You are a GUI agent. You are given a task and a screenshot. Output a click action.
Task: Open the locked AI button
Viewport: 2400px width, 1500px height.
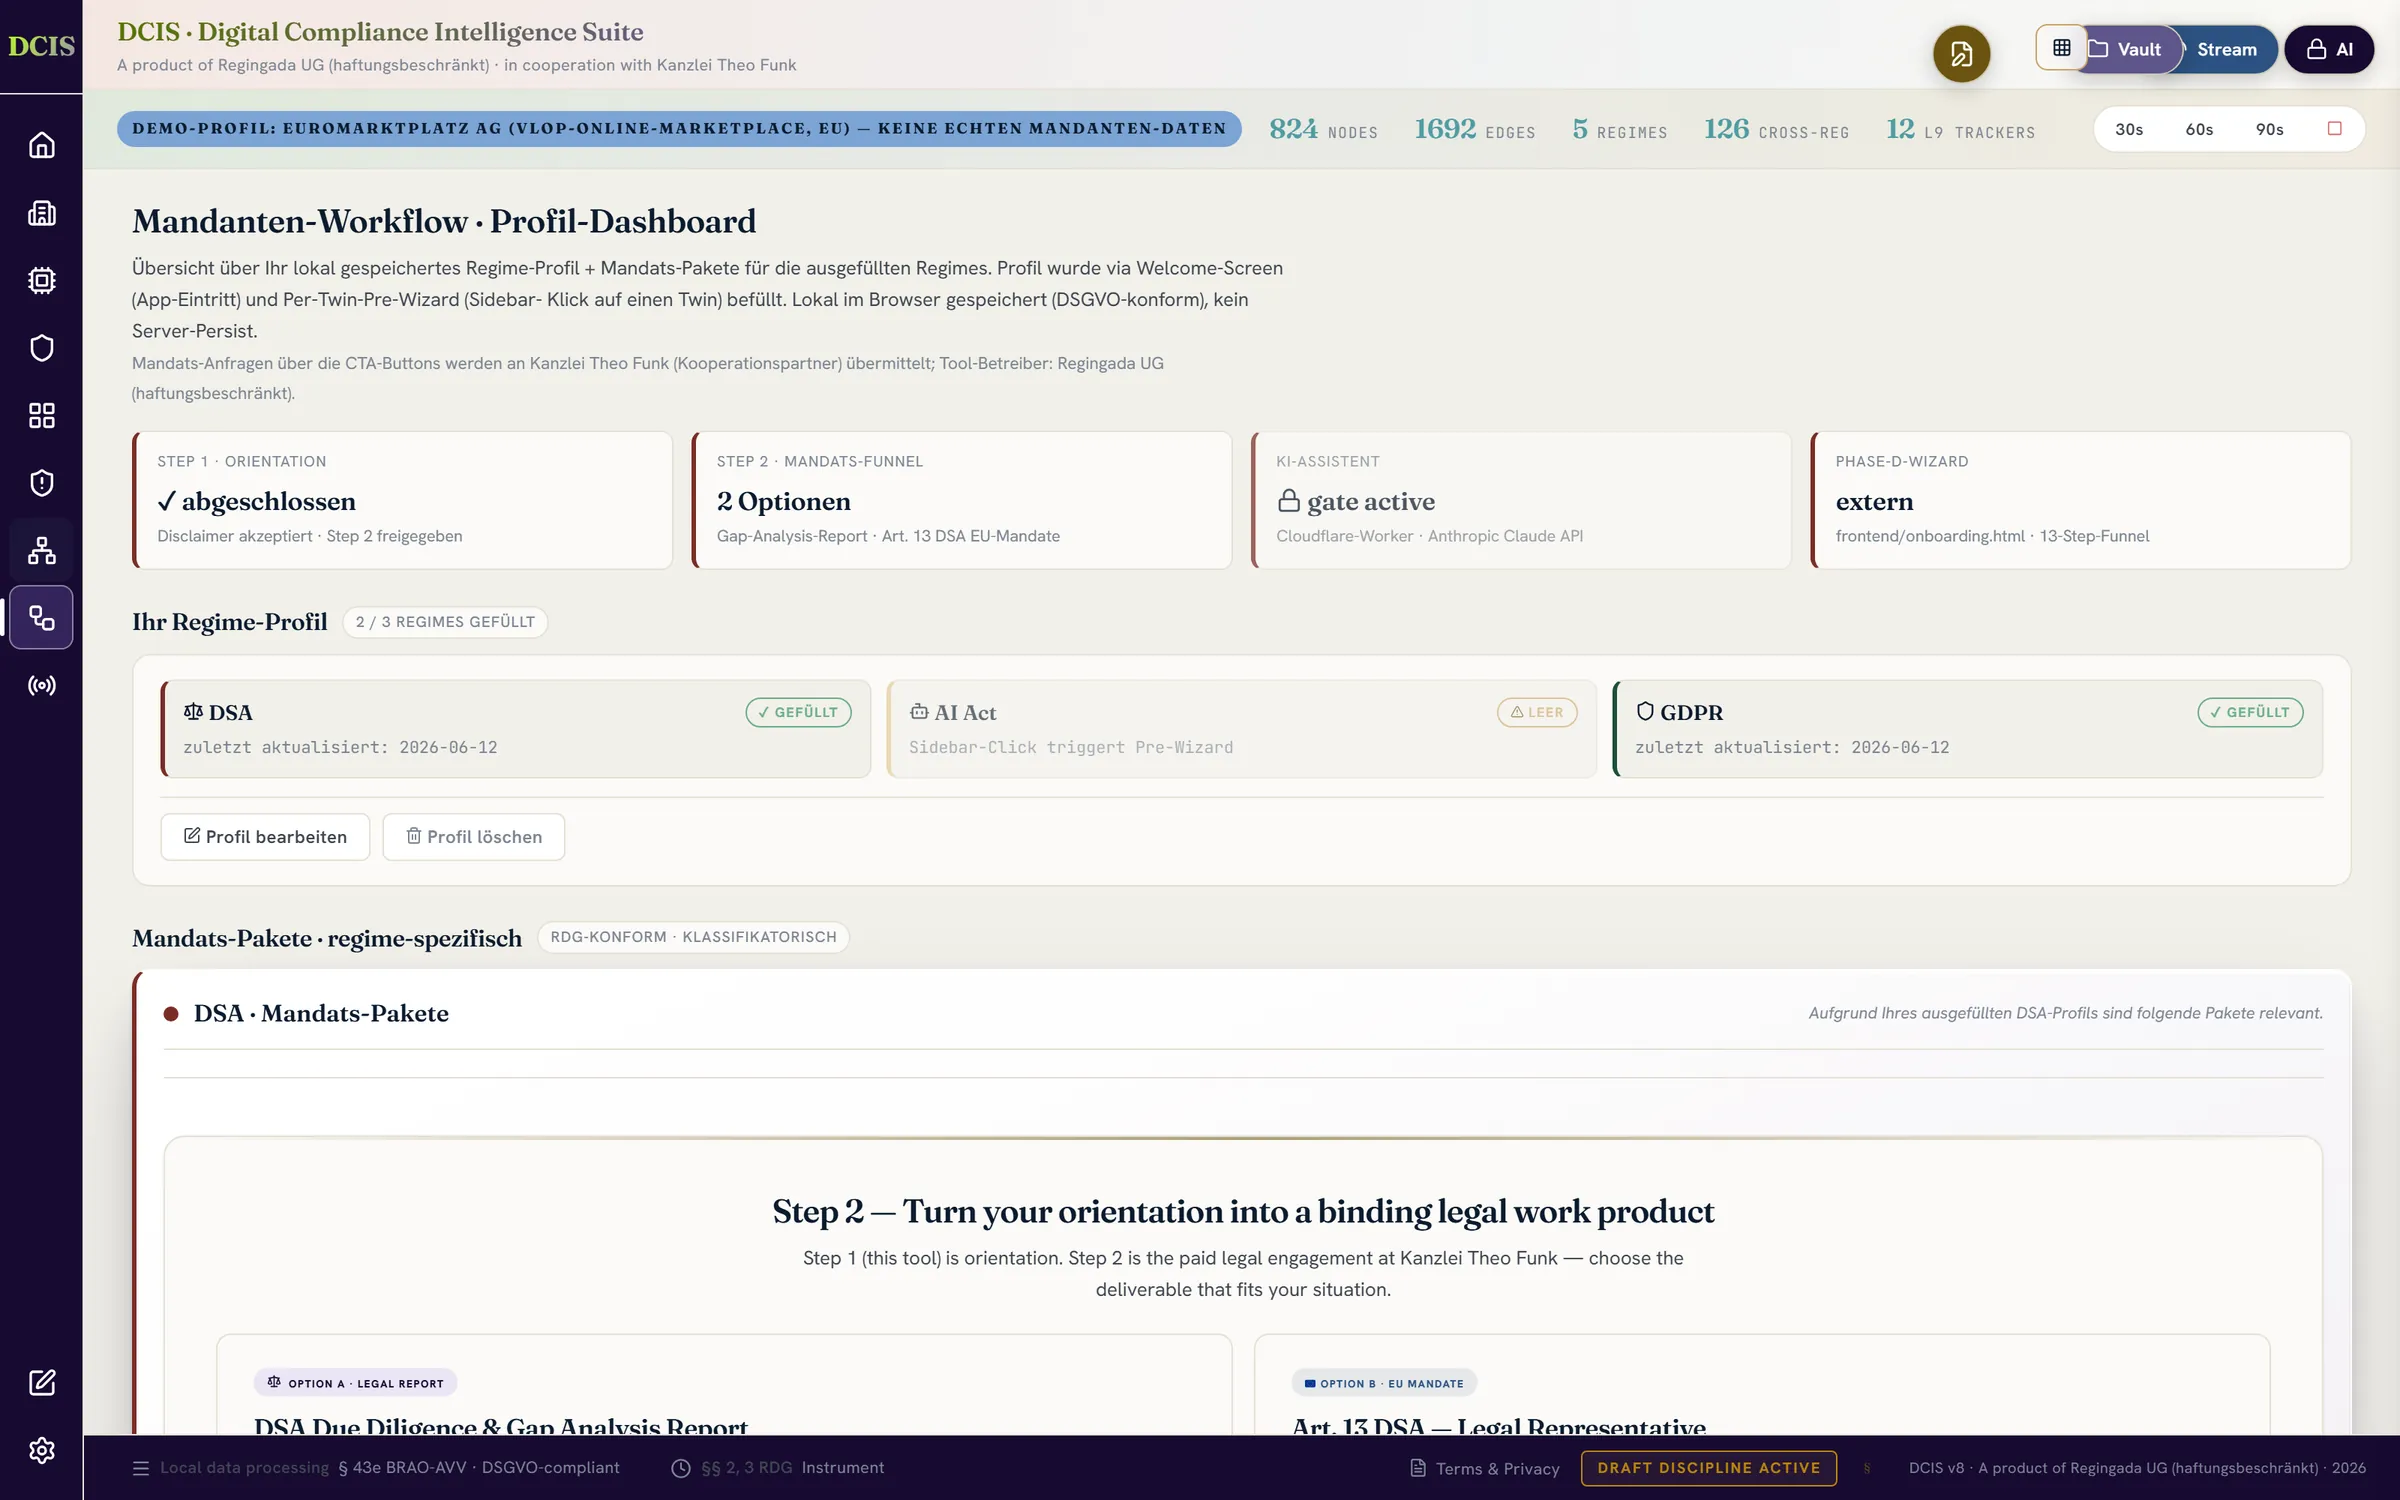[x=2329, y=49]
